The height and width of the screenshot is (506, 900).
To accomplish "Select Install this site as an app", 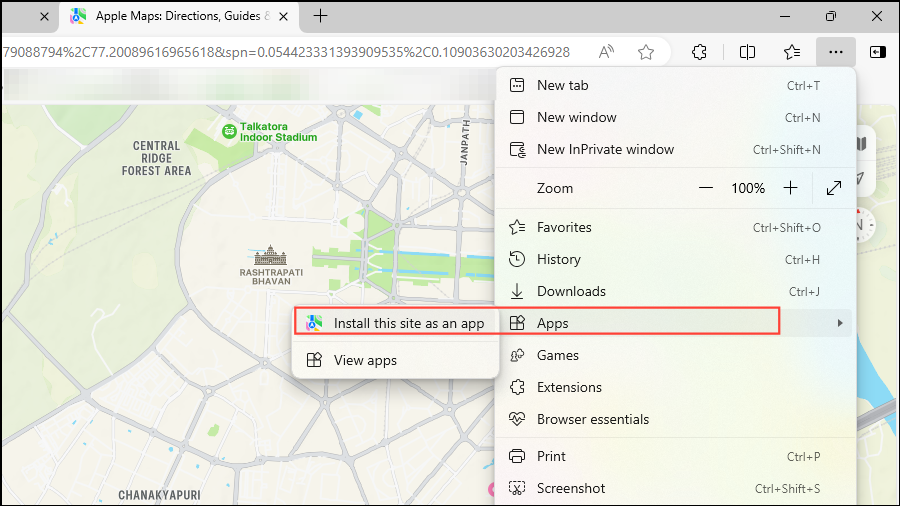I will click(395, 324).
